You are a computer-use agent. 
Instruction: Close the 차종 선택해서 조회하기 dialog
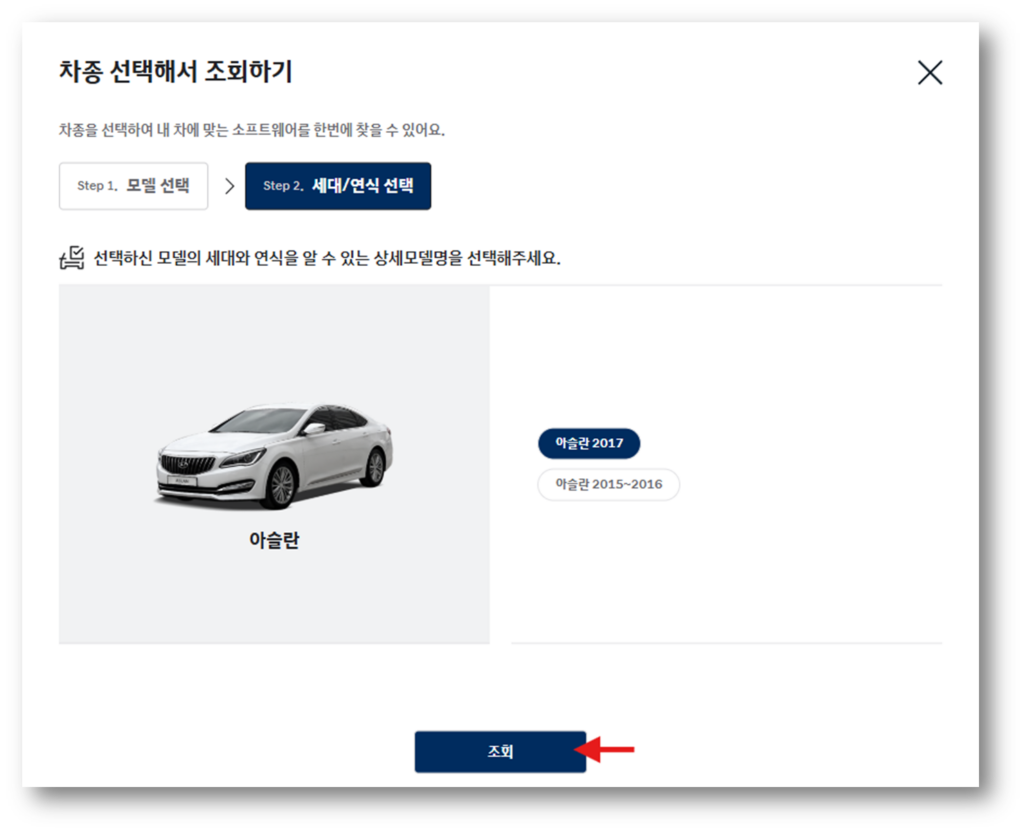coord(930,72)
